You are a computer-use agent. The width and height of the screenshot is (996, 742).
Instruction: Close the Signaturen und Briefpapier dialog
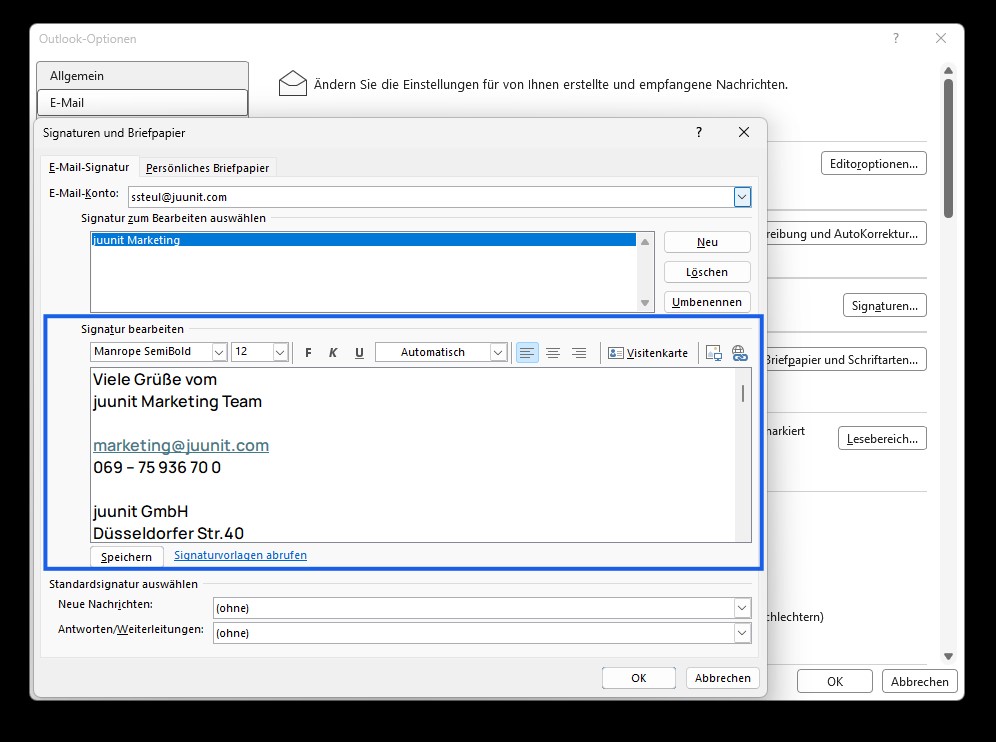point(744,132)
